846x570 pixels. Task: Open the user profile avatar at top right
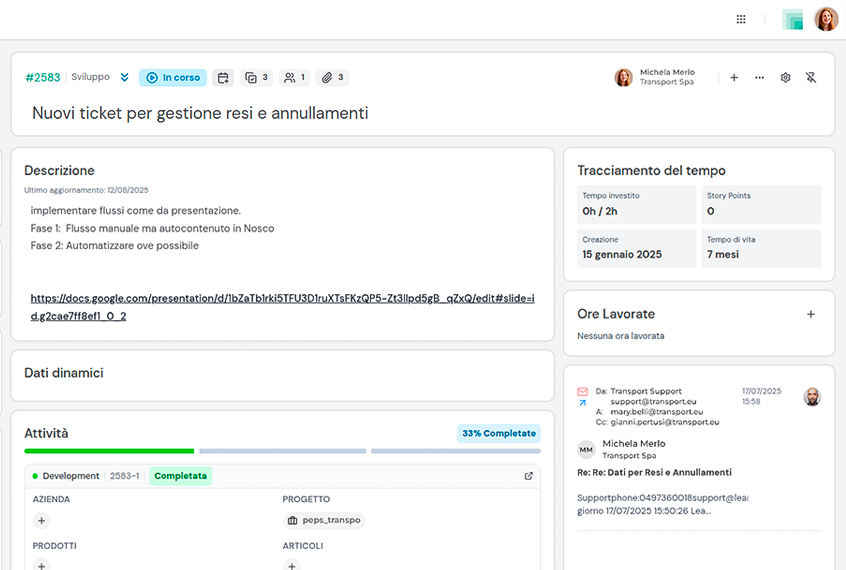click(x=826, y=19)
